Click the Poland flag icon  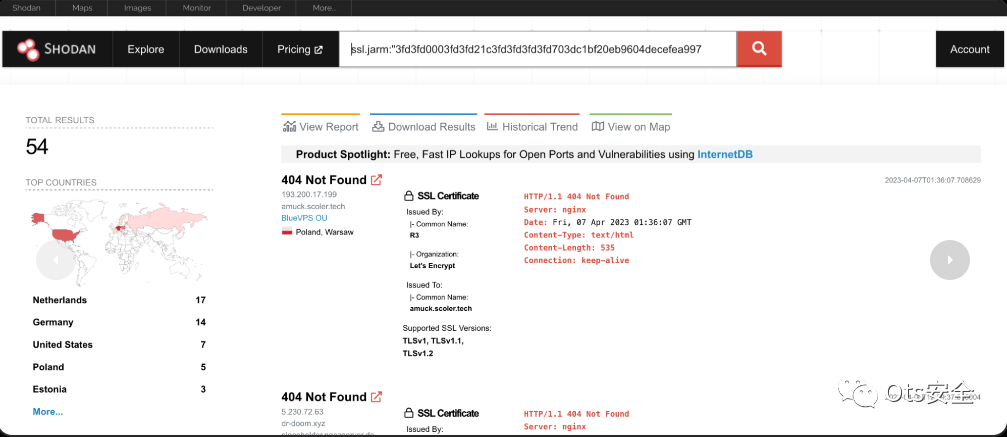tap(287, 232)
